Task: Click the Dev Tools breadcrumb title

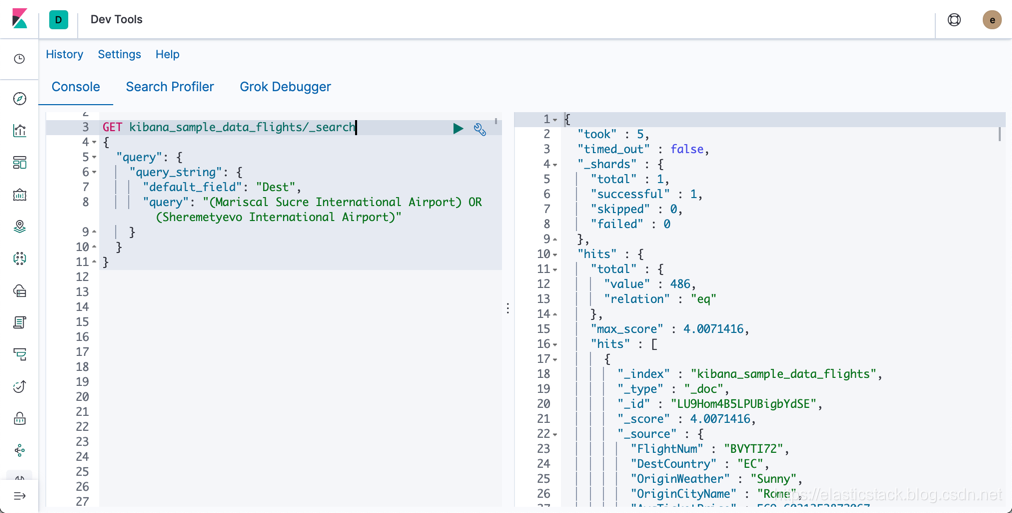Action: pos(116,19)
